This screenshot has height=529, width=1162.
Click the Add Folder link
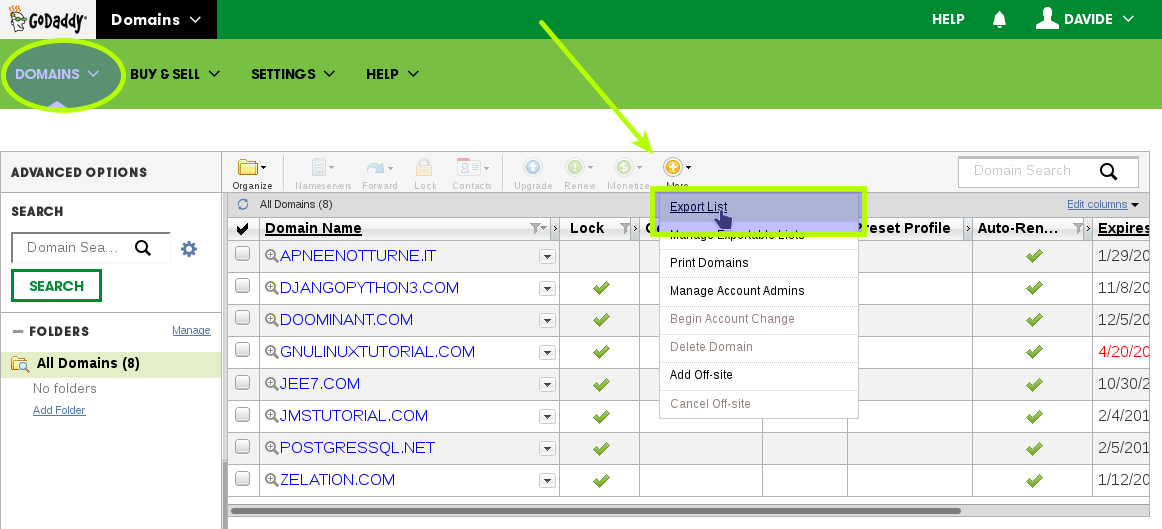(59, 410)
